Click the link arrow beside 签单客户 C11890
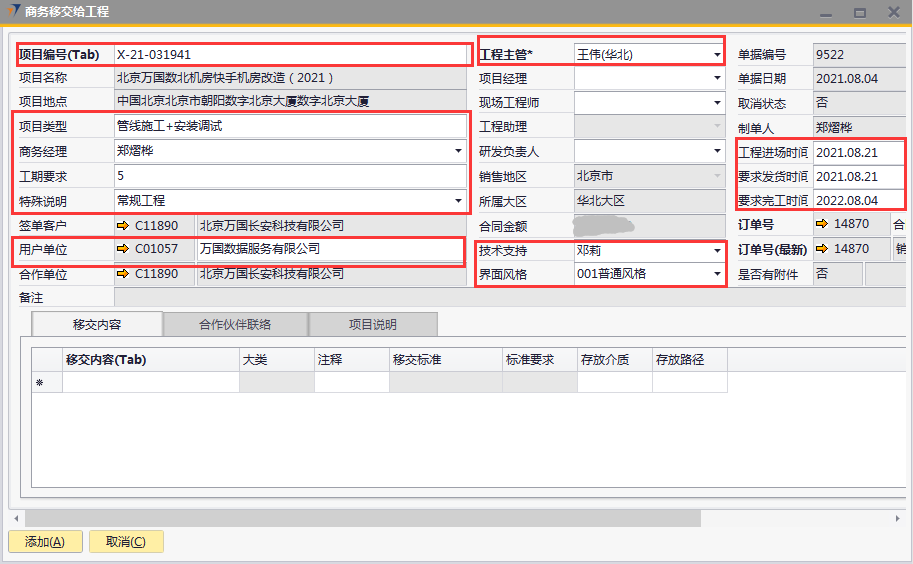Viewport: 913px width, 564px height. [x=123, y=226]
